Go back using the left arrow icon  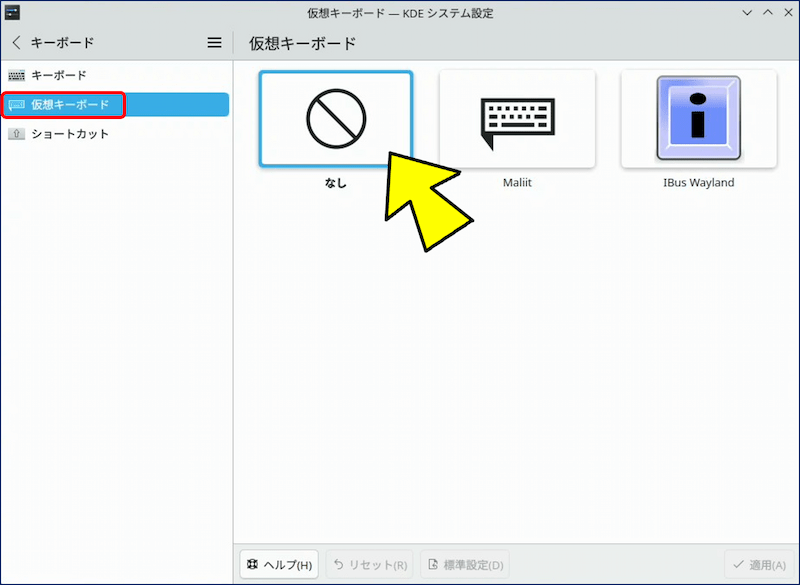coord(16,43)
